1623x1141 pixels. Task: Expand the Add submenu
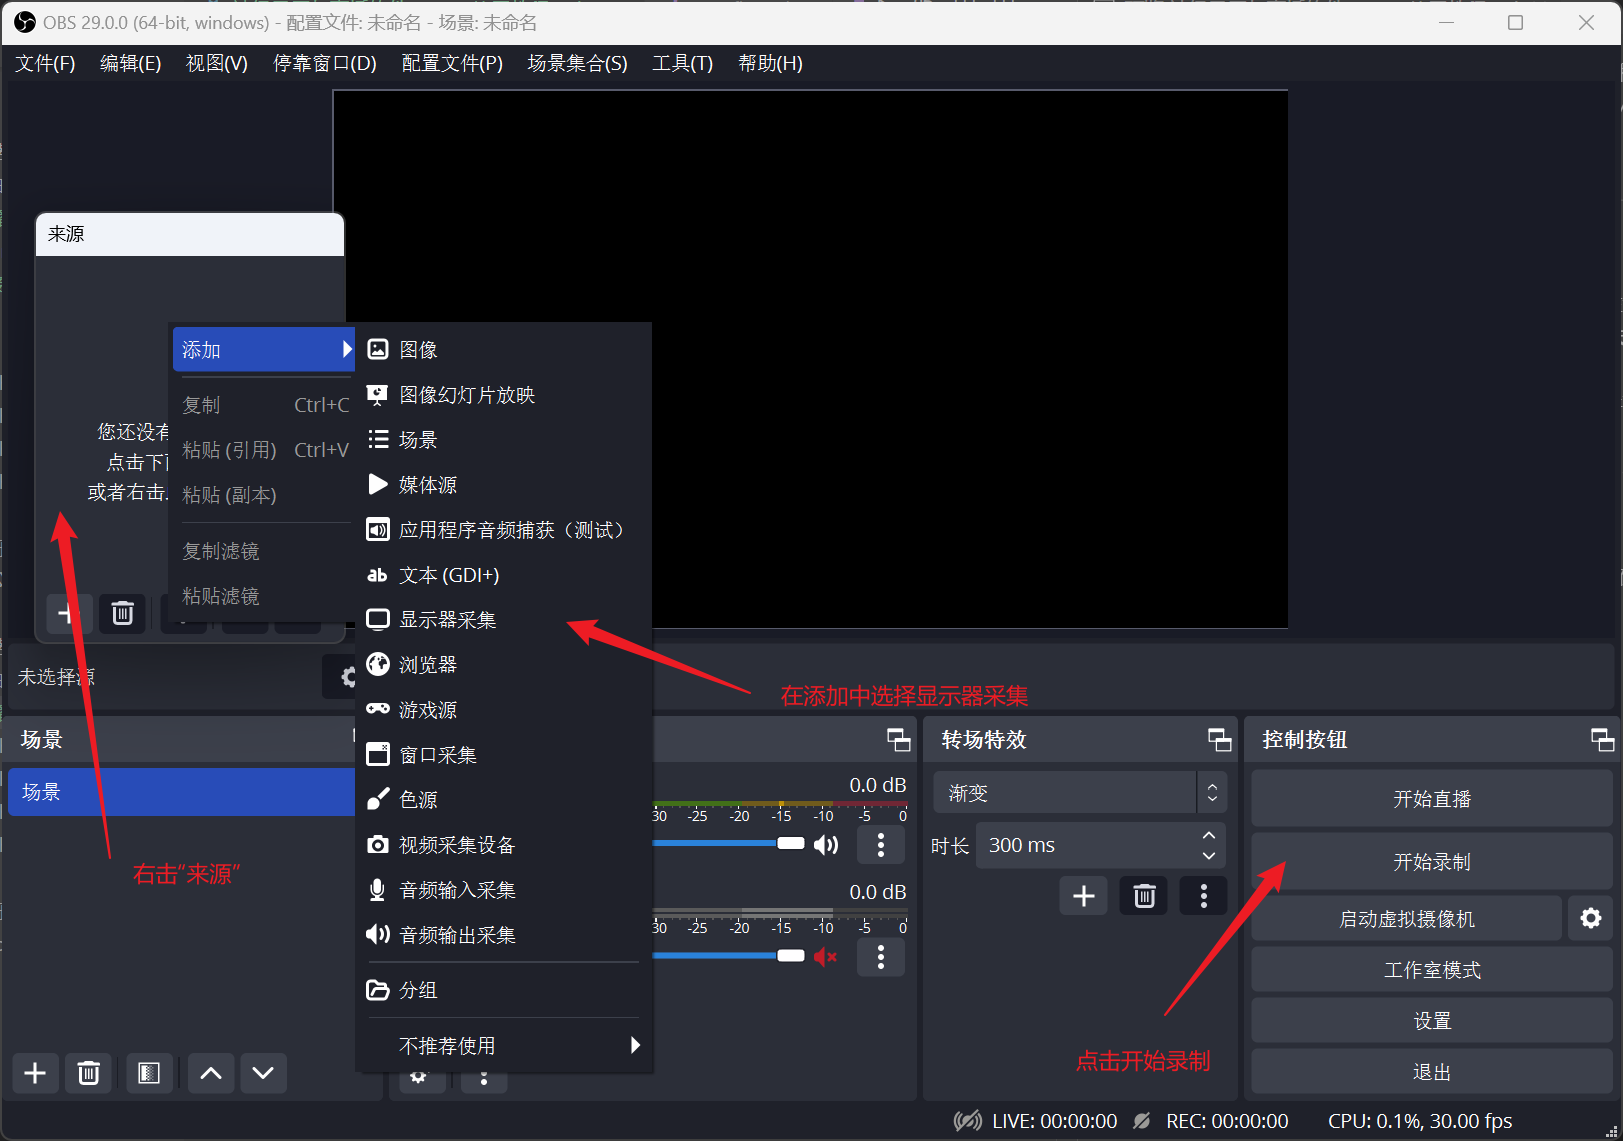pyautogui.click(x=264, y=349)
